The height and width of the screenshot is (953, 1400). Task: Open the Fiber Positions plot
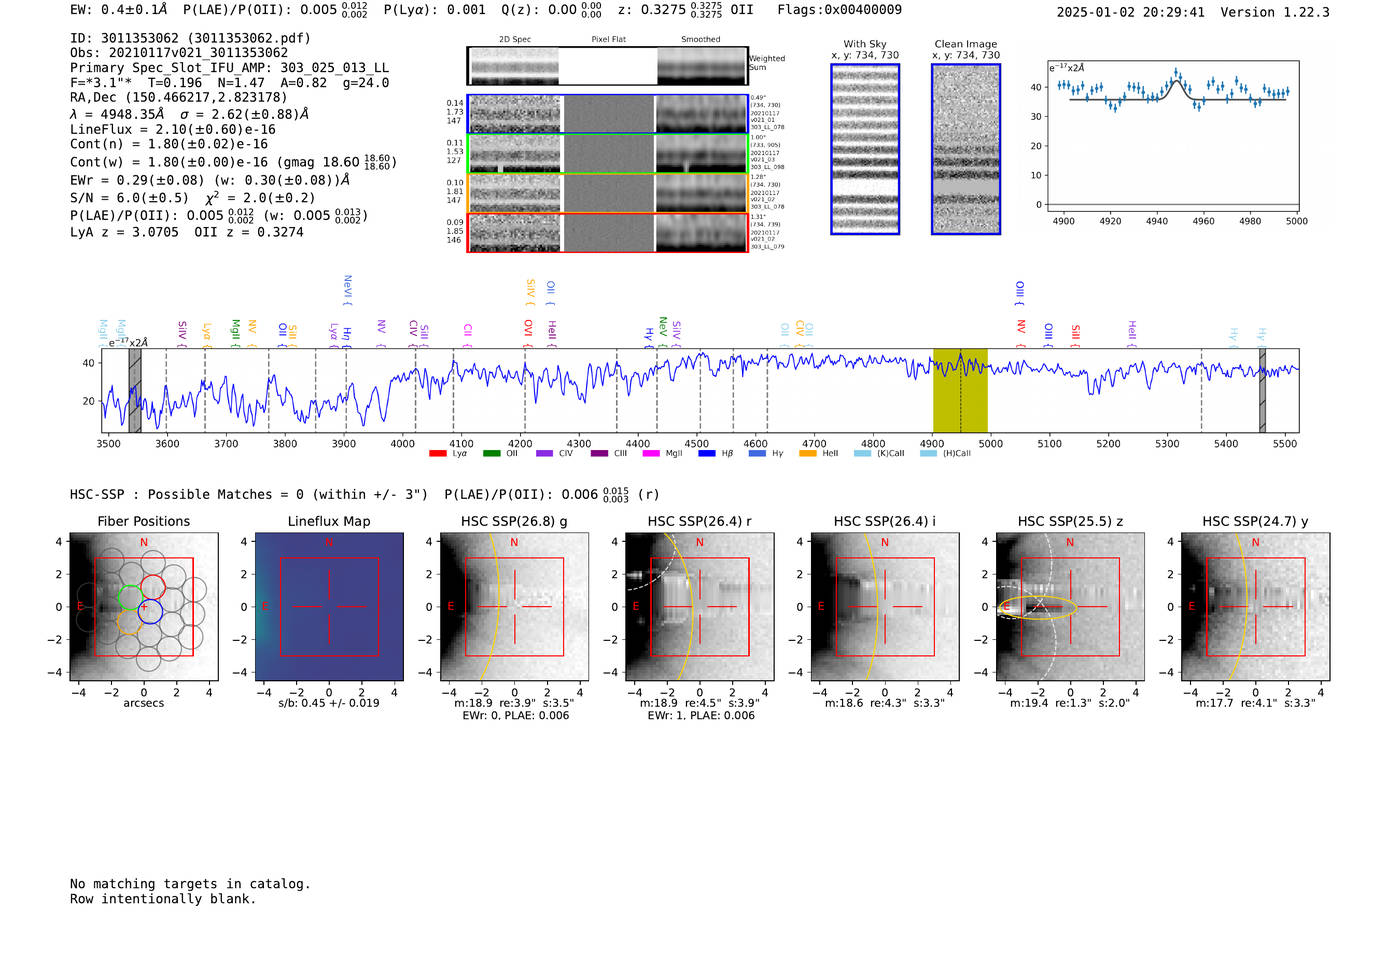(144, 607)
